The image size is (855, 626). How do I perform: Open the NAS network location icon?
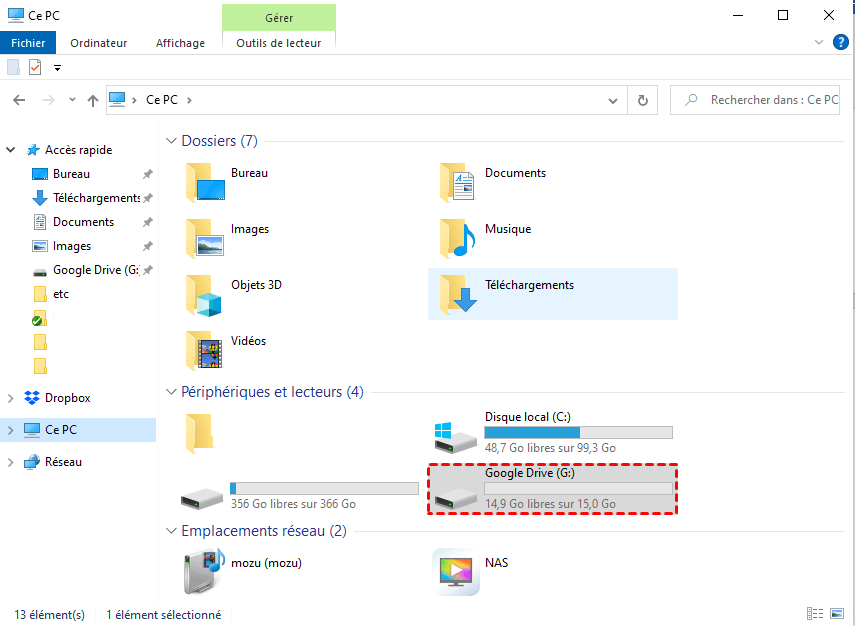click(456, 572)
